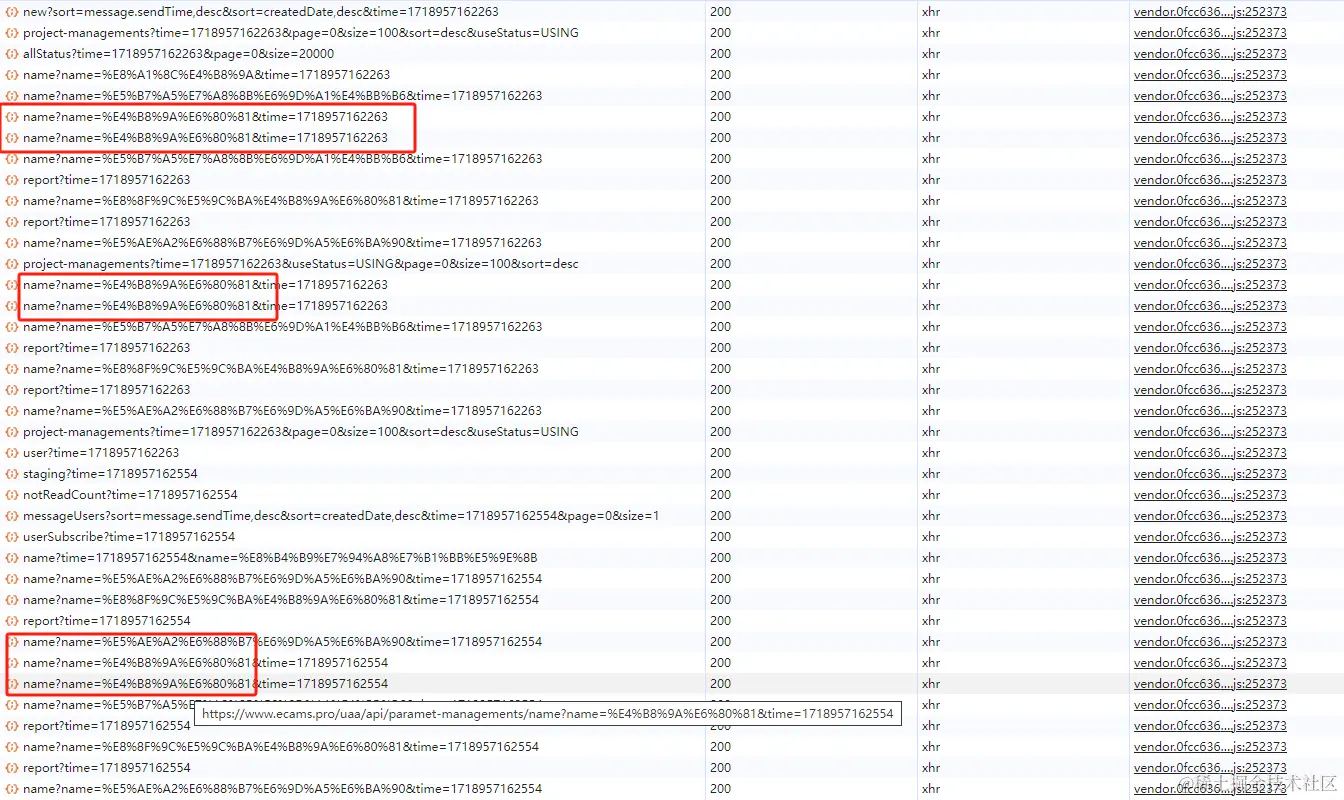Click the xhr type cell in the userSubscribe row
The image size is (1344, 800).
(x=931, y=537)
